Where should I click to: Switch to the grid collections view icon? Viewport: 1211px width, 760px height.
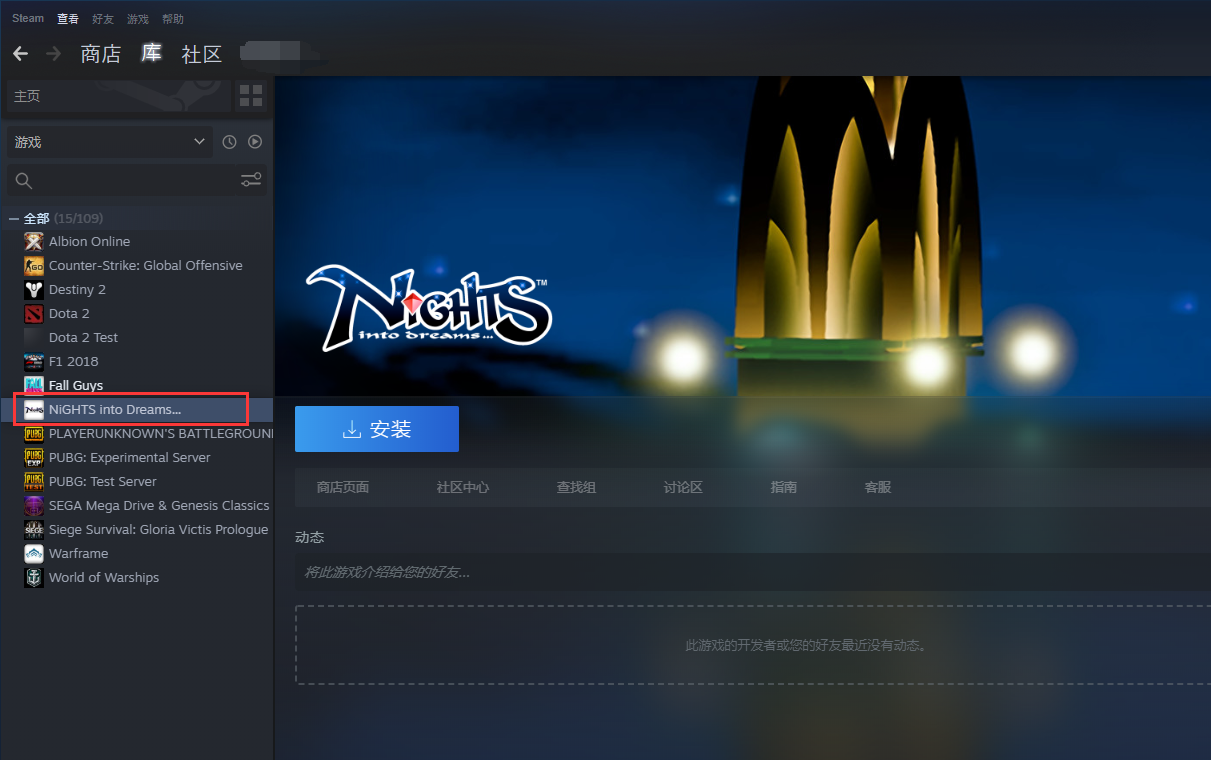coord(251,96)
